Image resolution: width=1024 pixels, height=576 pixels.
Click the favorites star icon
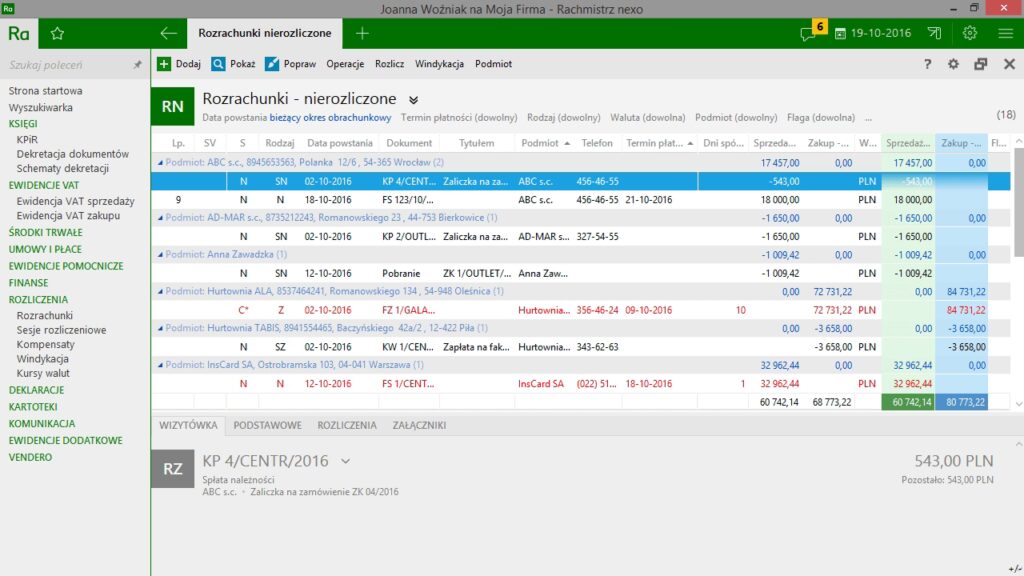click(57, 33)
